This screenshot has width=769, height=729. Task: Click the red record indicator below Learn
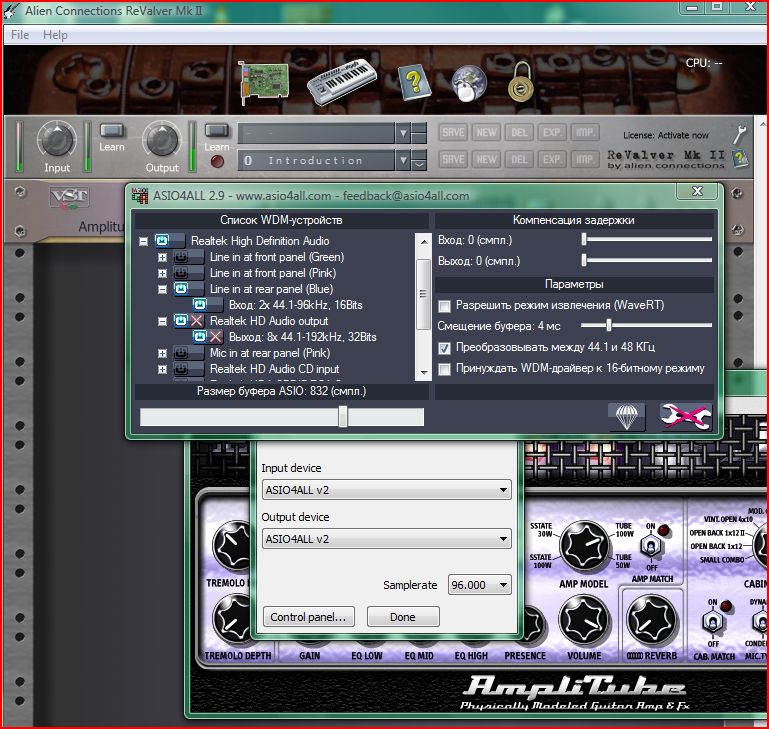click(217, 161)
